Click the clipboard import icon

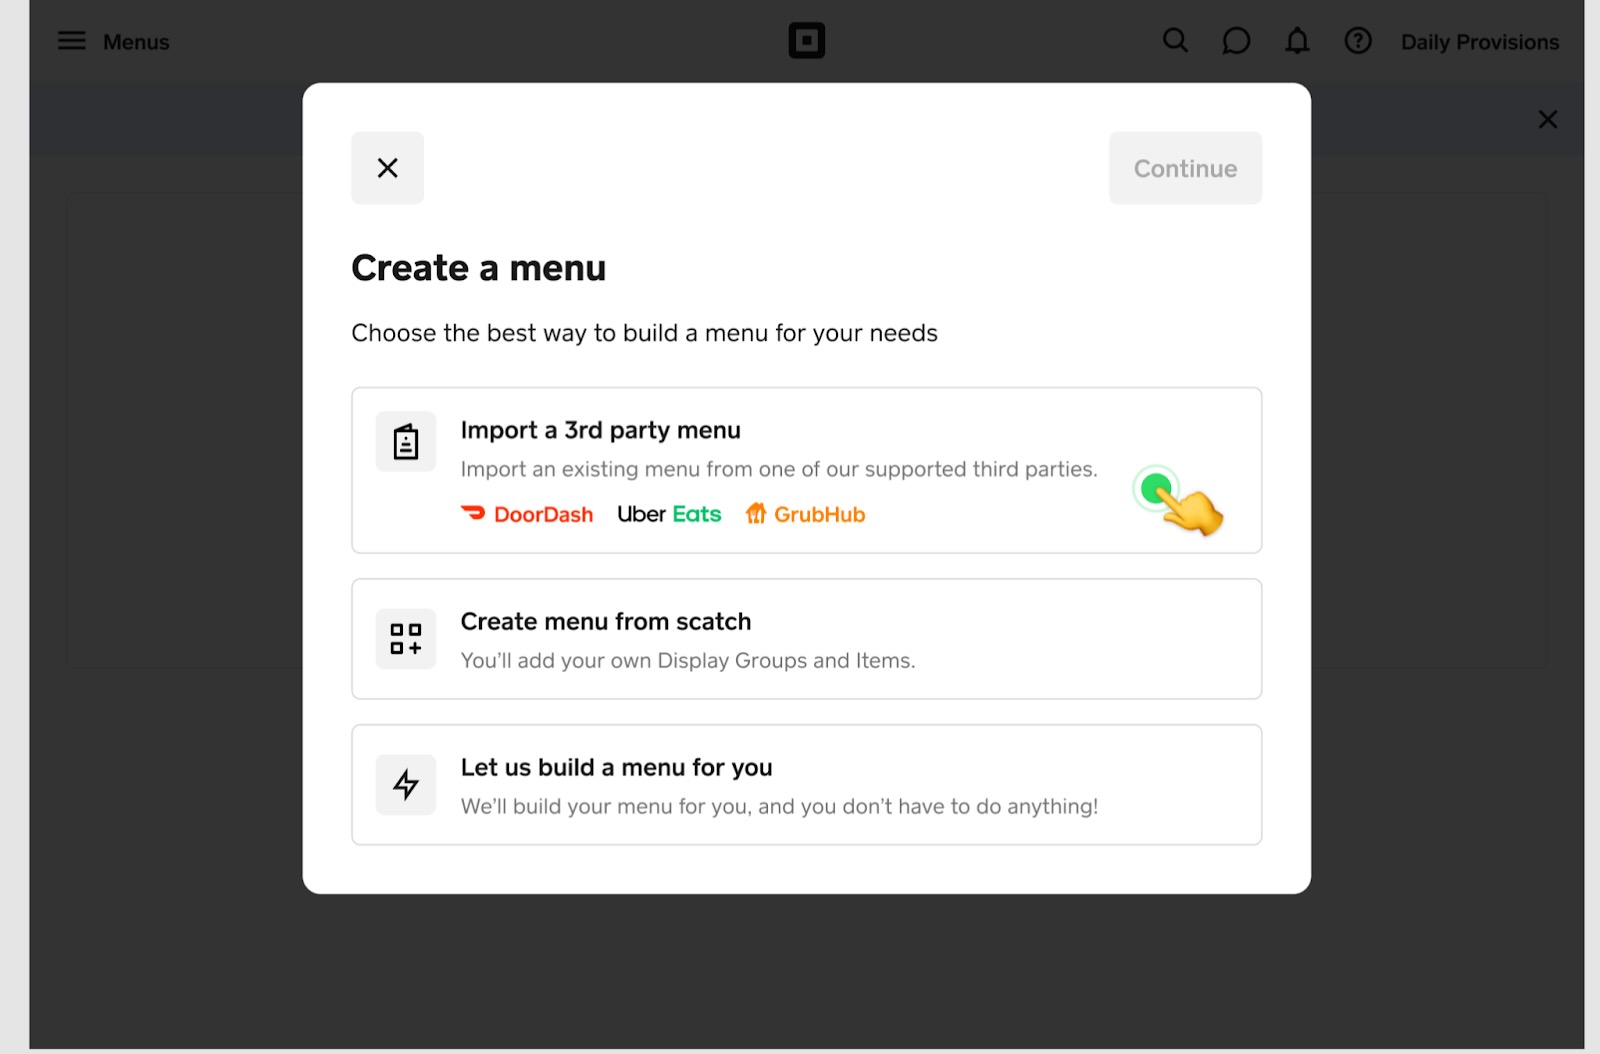(406, 441)
